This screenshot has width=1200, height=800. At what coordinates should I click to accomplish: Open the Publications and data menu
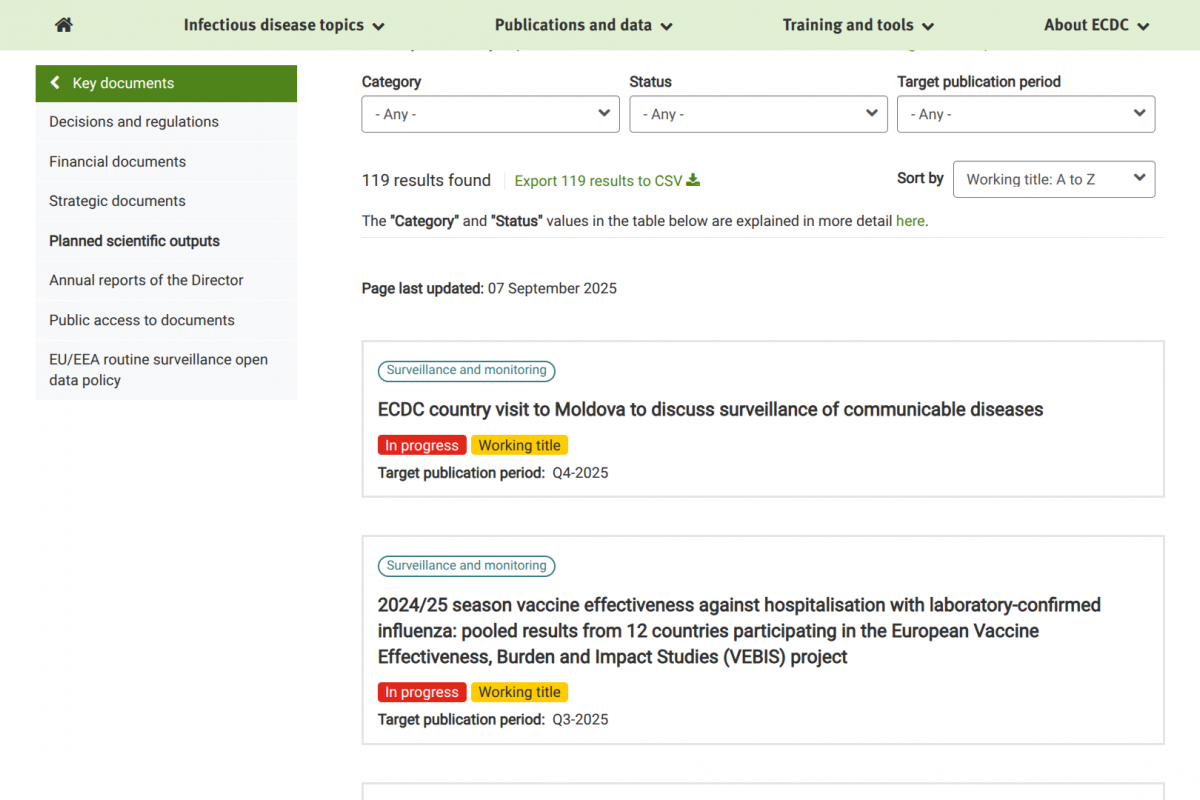pos(583,26)
